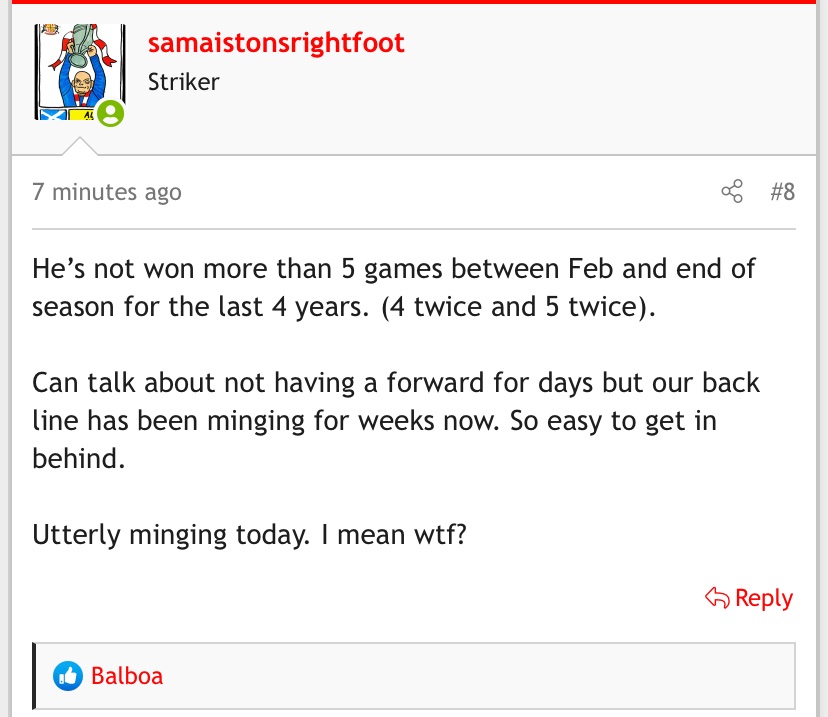The image size is (828, 717).
Task: Open post number #8 link
Action: 783,192
